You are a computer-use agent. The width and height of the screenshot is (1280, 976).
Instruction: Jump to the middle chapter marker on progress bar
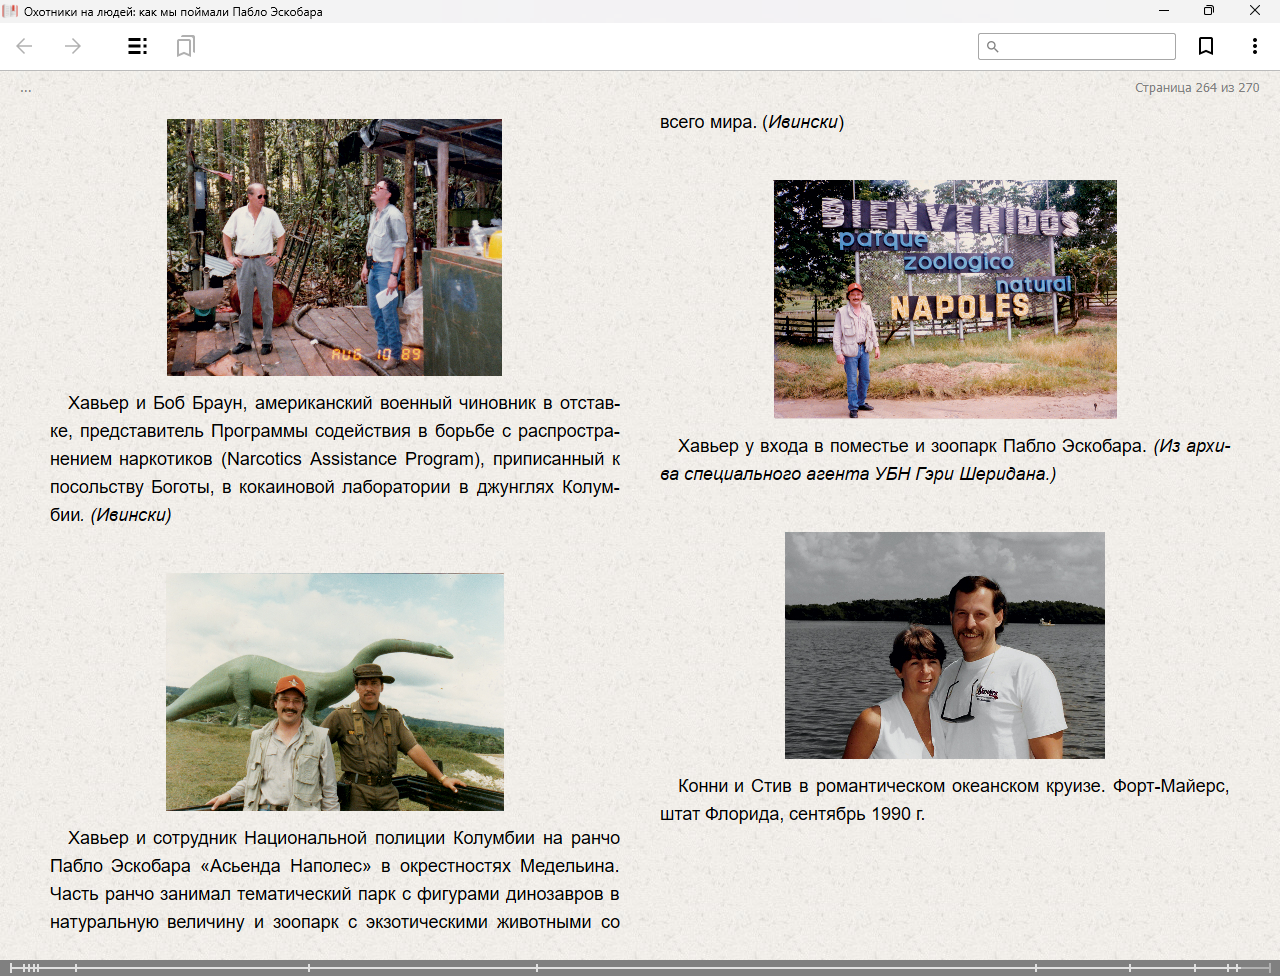(537, 967)
